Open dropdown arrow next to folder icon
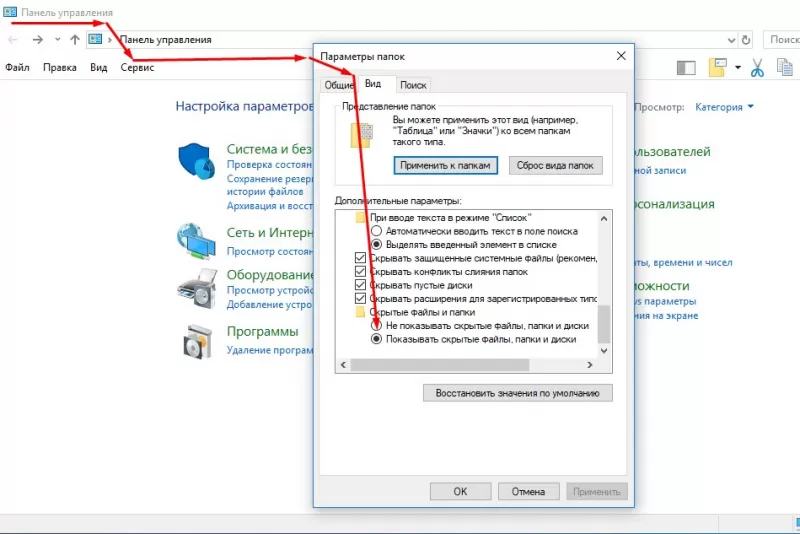This screenshot has width=800, height=534. 738,67
